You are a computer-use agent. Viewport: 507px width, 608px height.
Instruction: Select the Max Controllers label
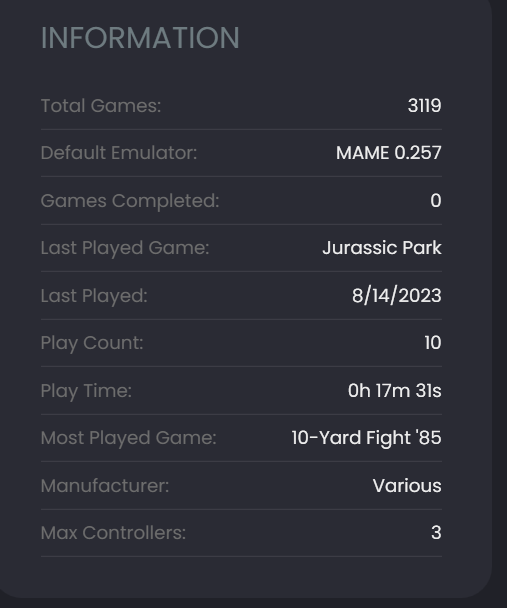tap(113, 533)
